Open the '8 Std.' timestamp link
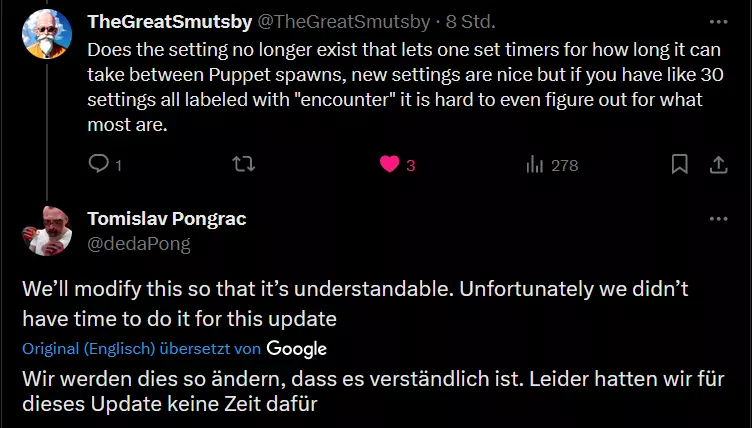752x428 pixels. [470, 21]
